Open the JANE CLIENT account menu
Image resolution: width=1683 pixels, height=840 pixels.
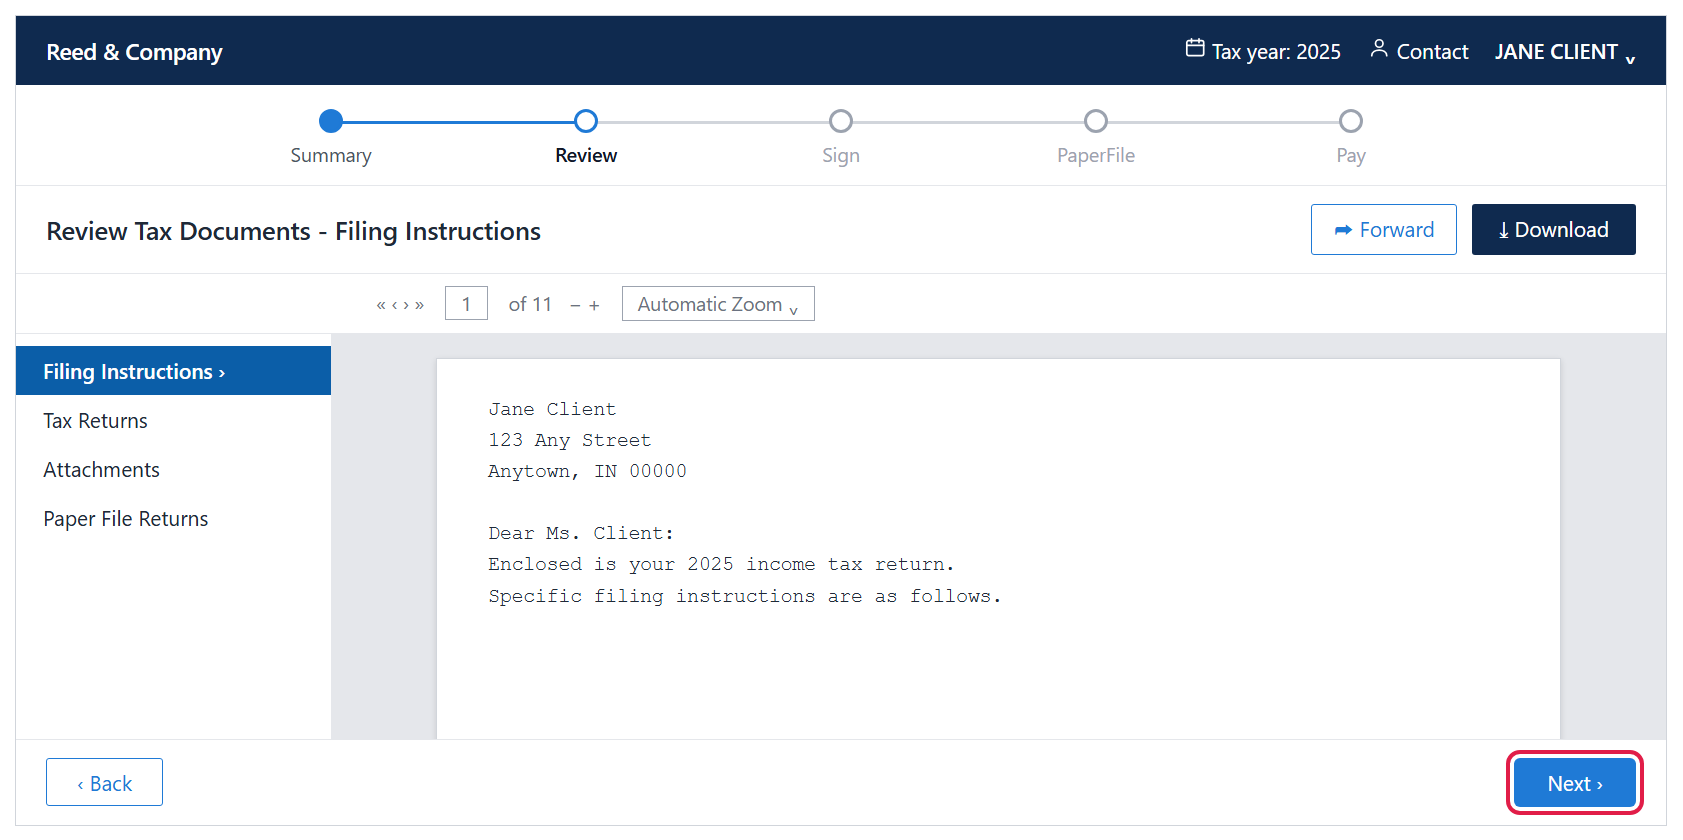point(1565,52)
